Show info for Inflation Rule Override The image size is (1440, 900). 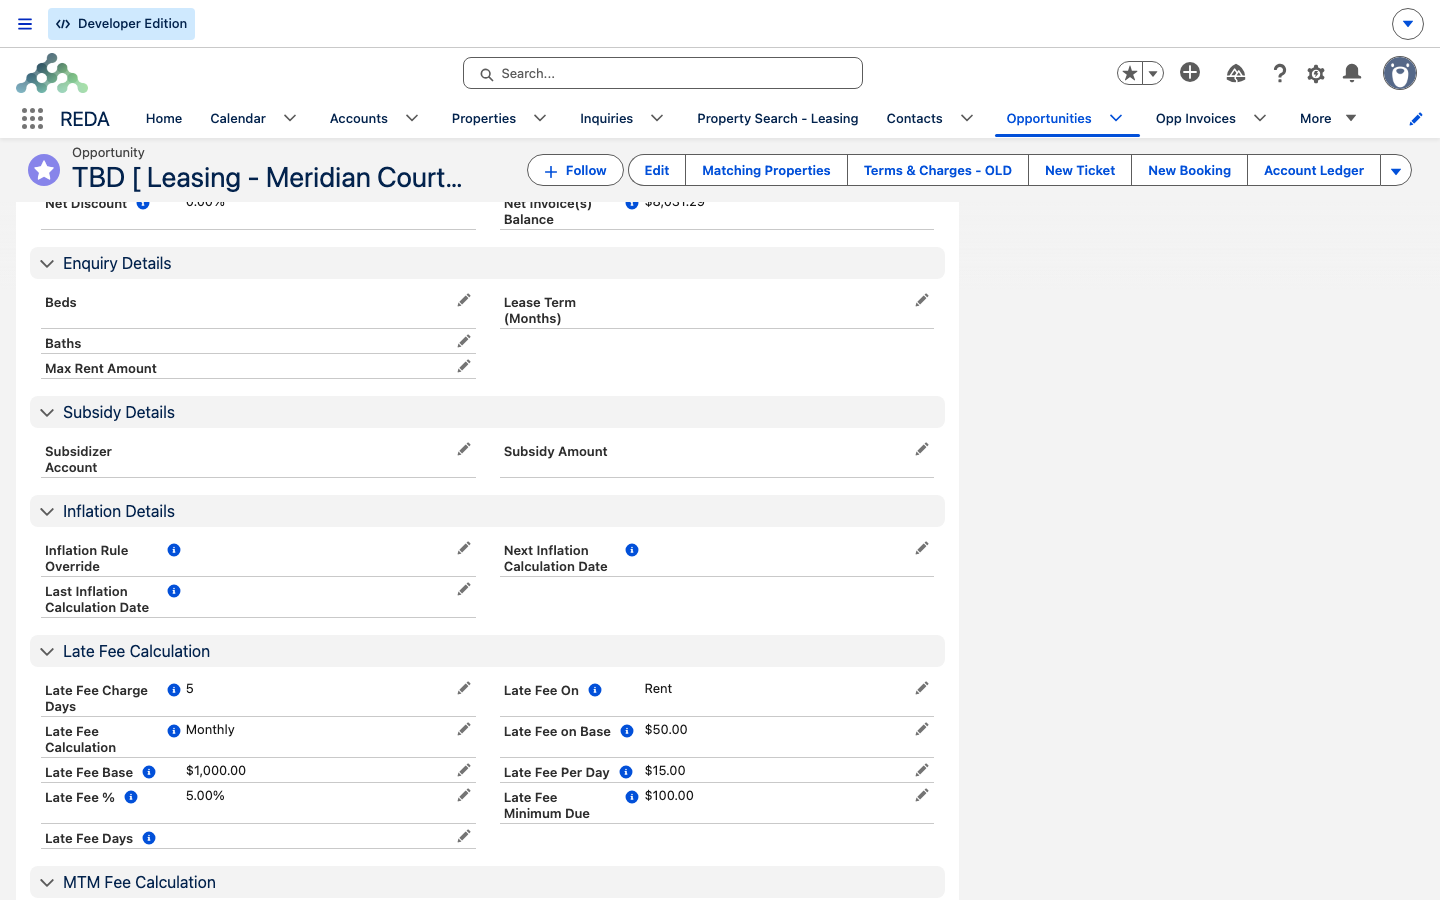[x=174, y=550]
